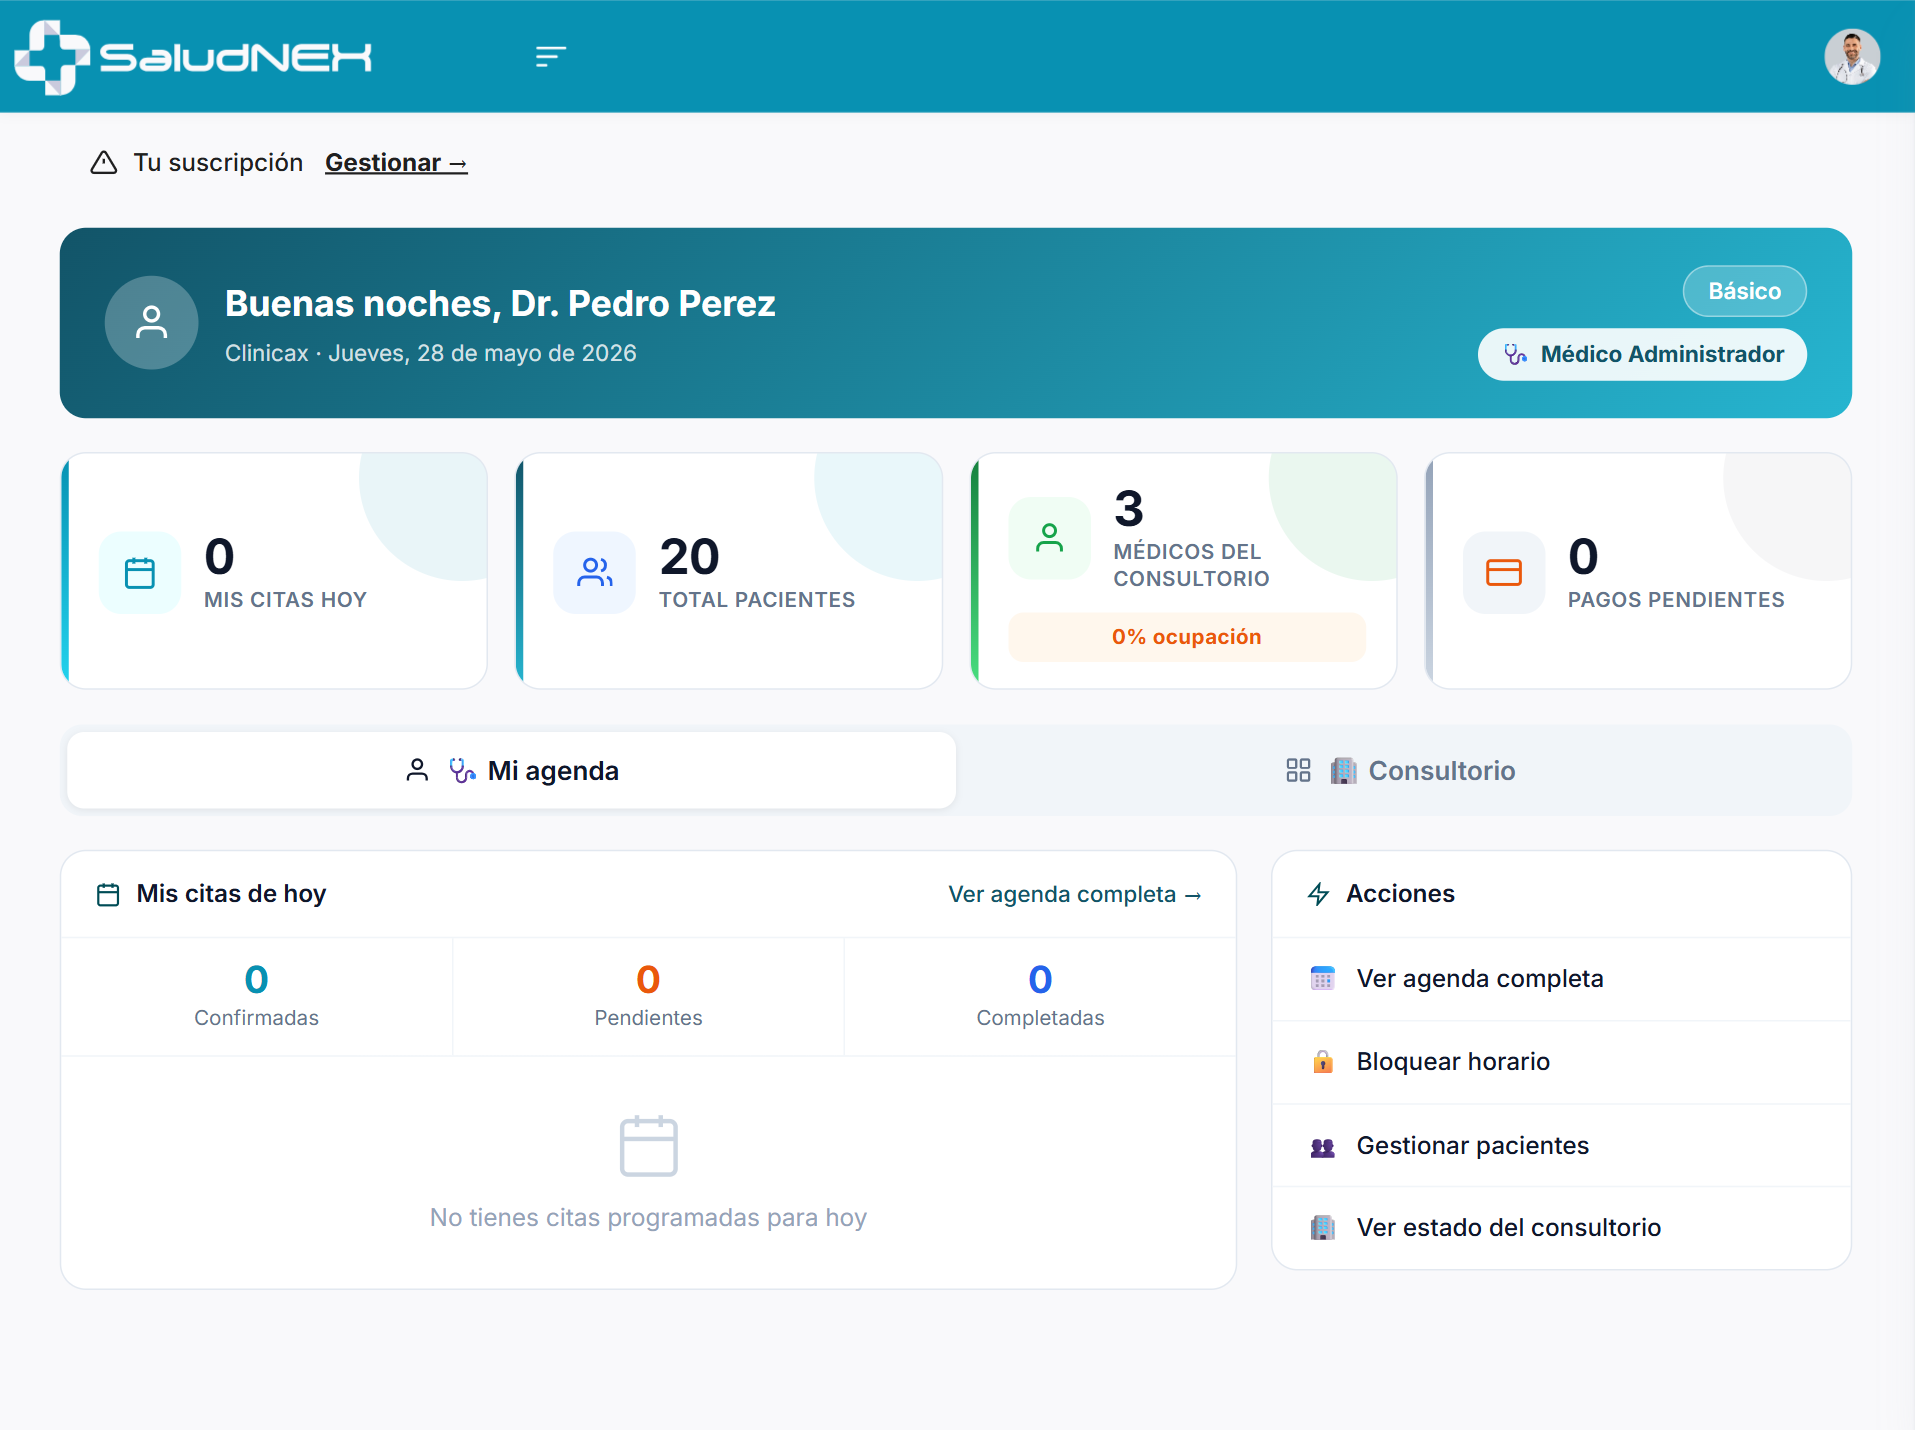1915x1430 pixels.
Task: Click the Pagos Pendientes label
Action: [1676, 600]
